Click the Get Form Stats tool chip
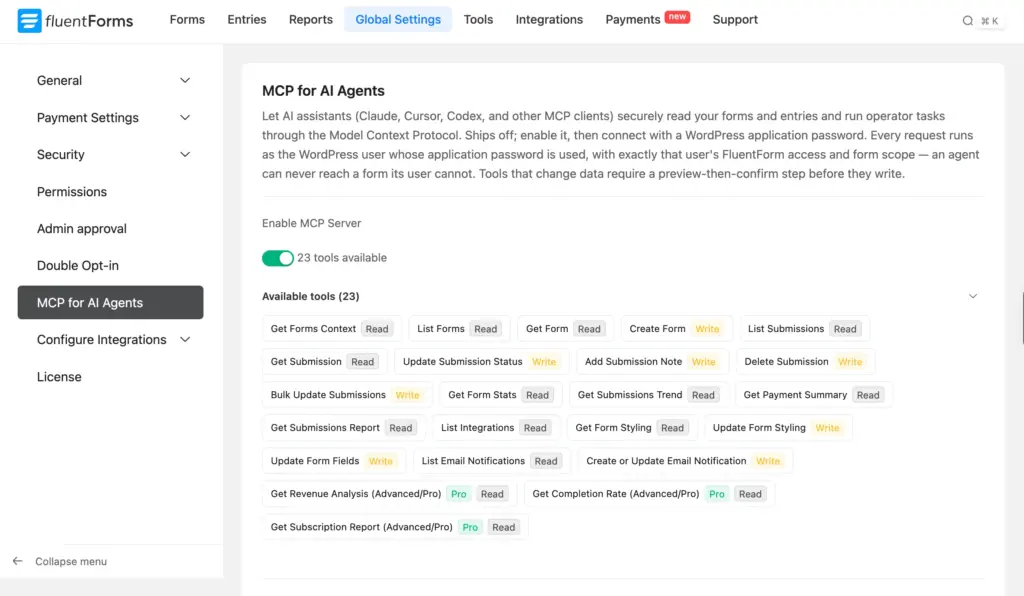Screen dimensions: 1024x596 click(x=500, y=395)
